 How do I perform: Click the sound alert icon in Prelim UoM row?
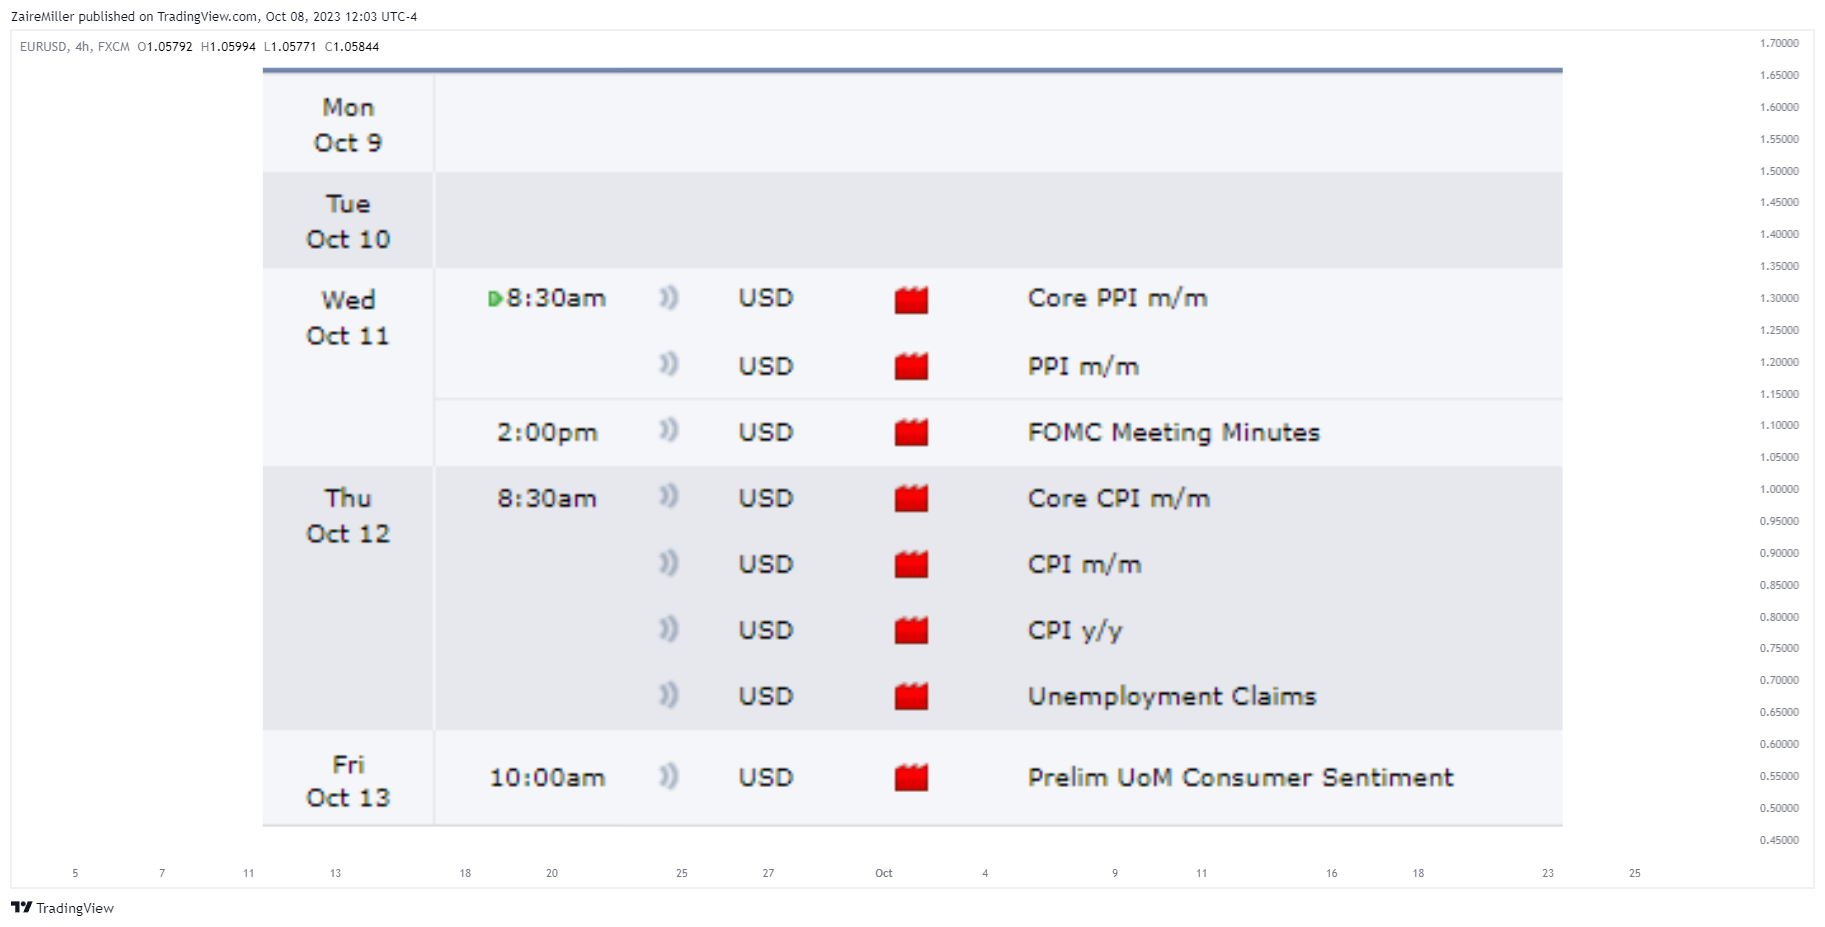click(669, 776)
